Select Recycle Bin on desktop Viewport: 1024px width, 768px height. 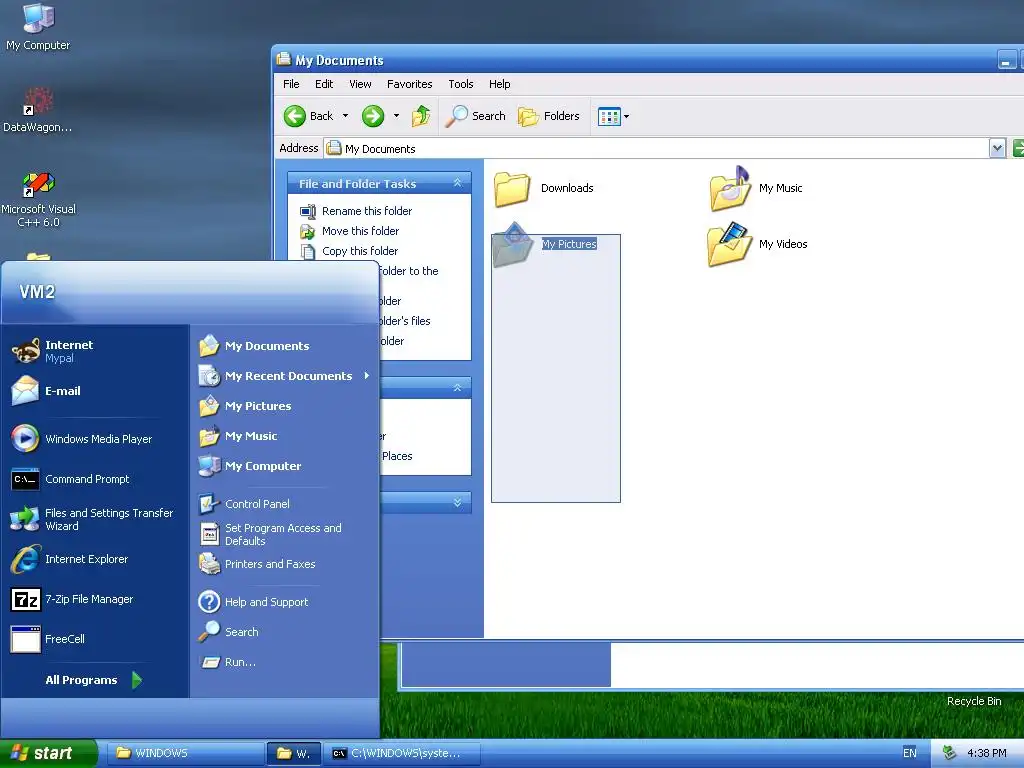[974, 701]
